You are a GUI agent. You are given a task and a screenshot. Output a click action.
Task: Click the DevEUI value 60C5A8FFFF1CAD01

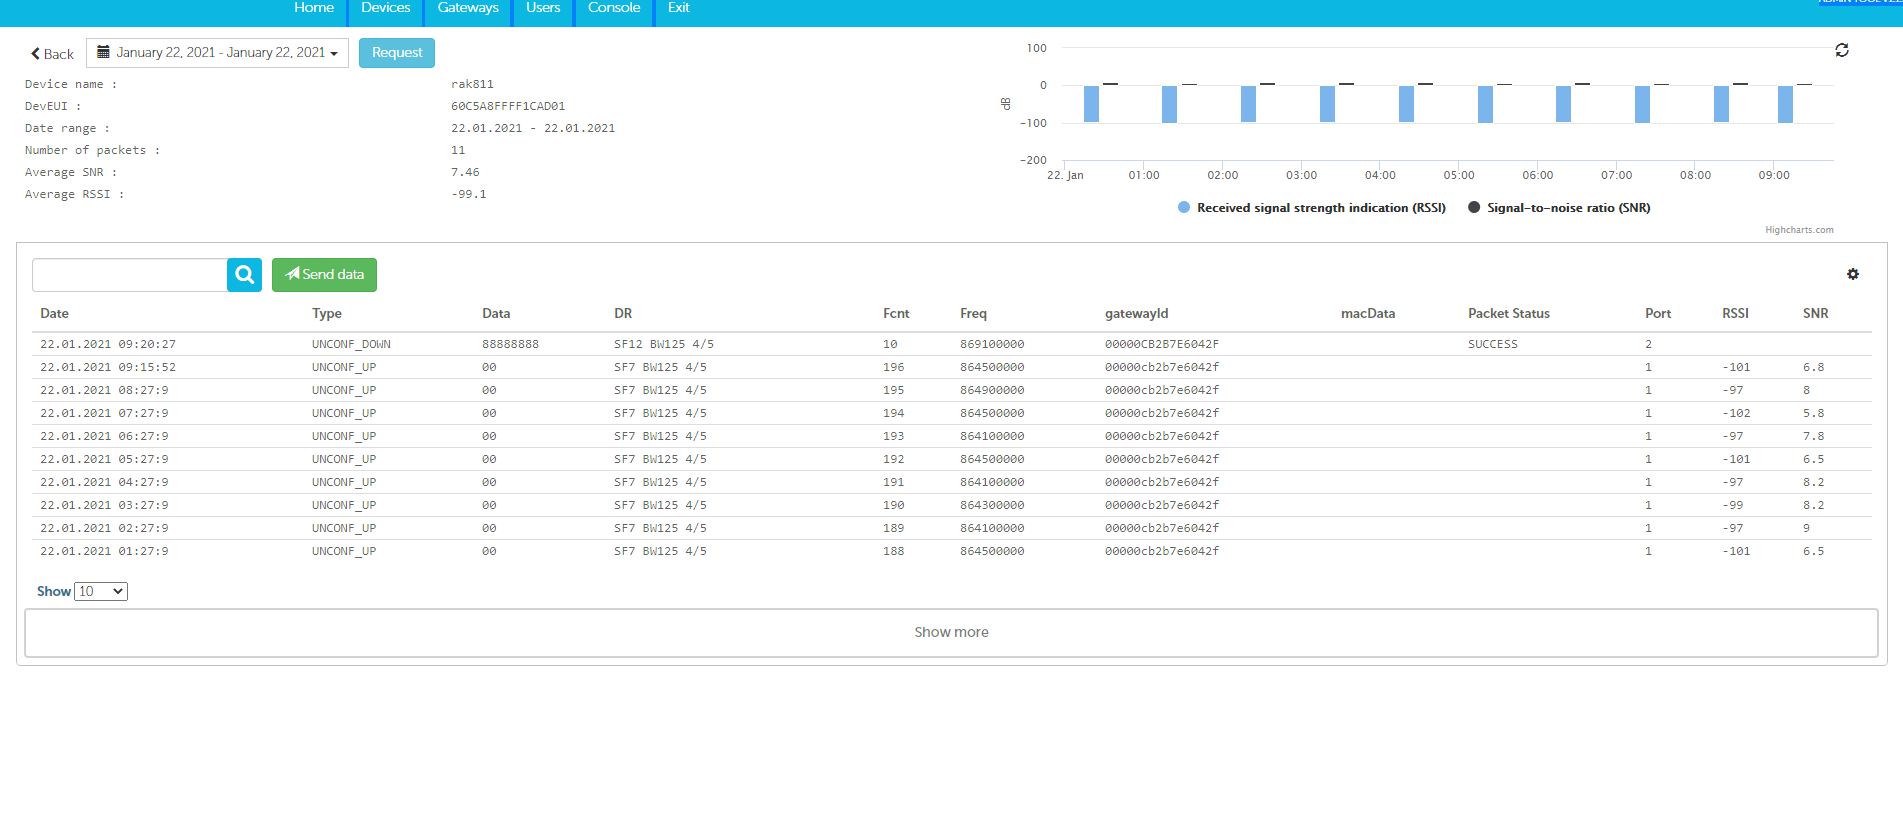click(508, 106)
